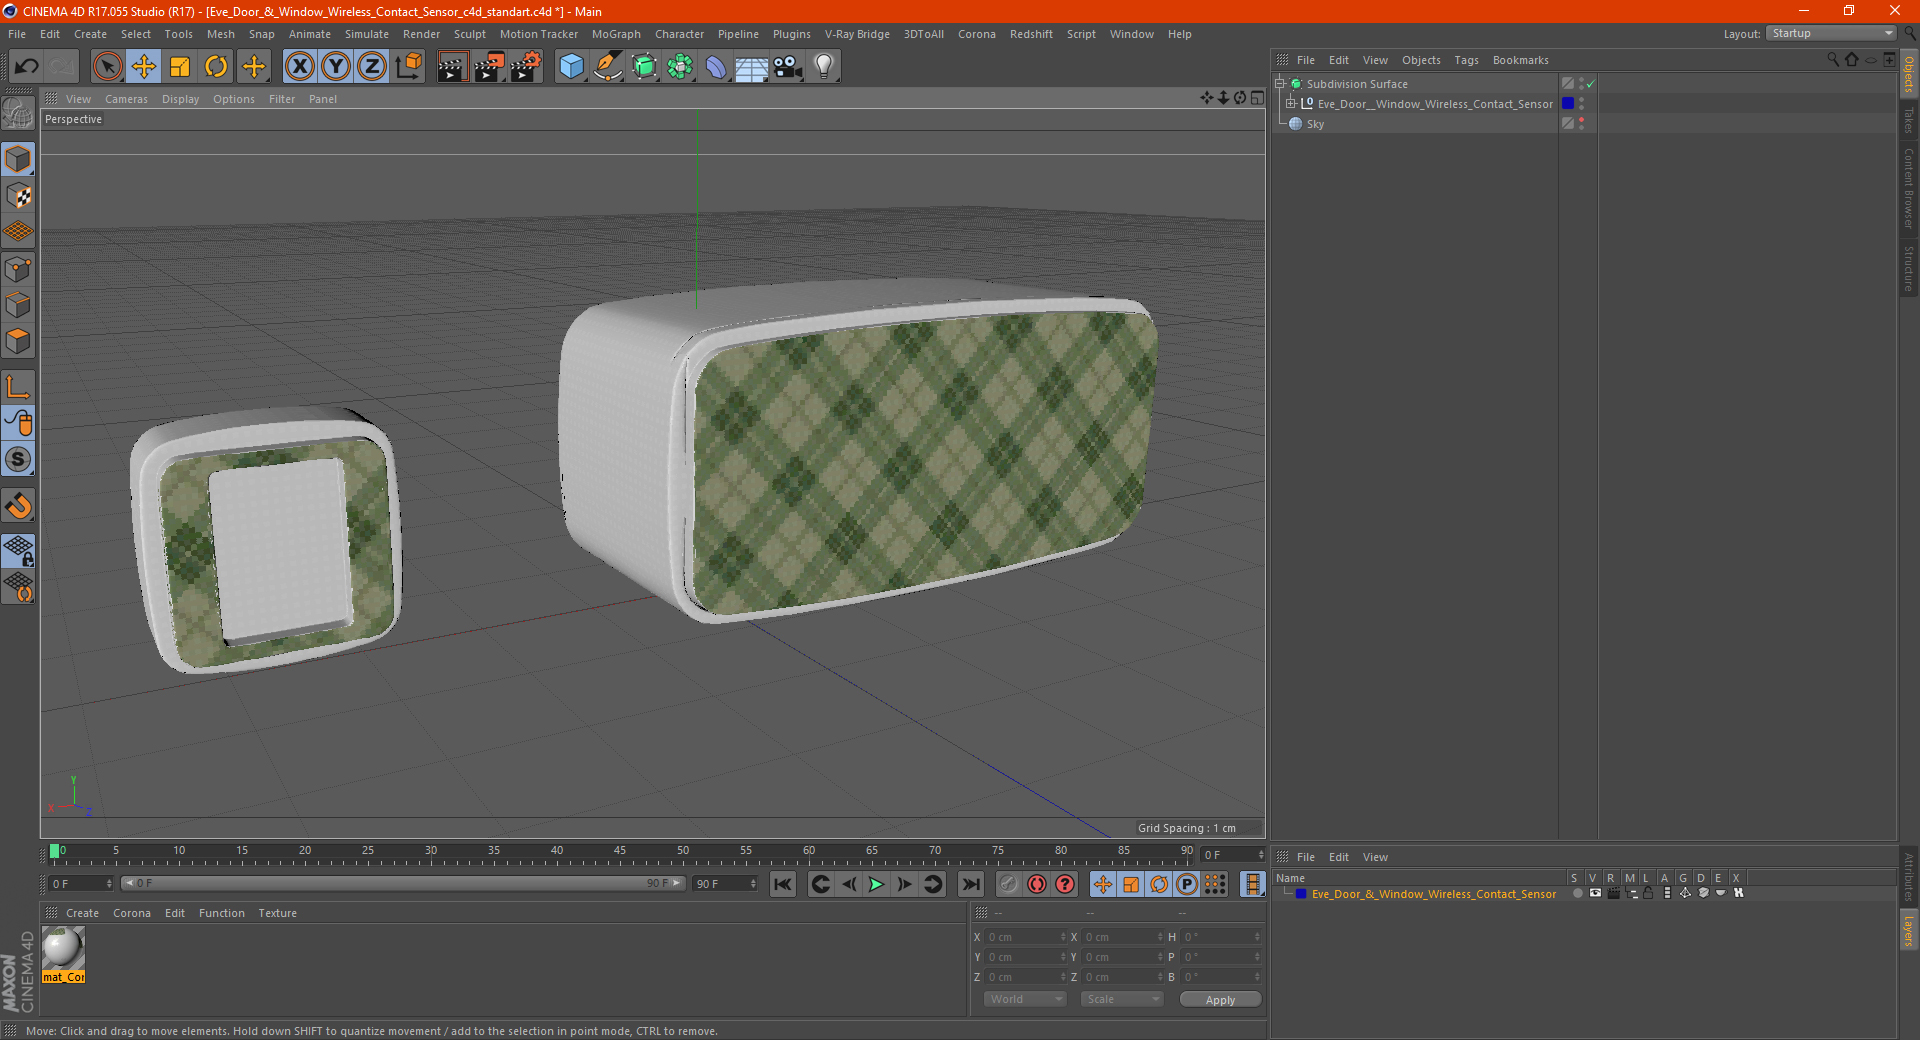Image resolution: width=1920 pixels, height=1040 pixels.
Task: Select the Sky object
Action: pos(1315,124)
